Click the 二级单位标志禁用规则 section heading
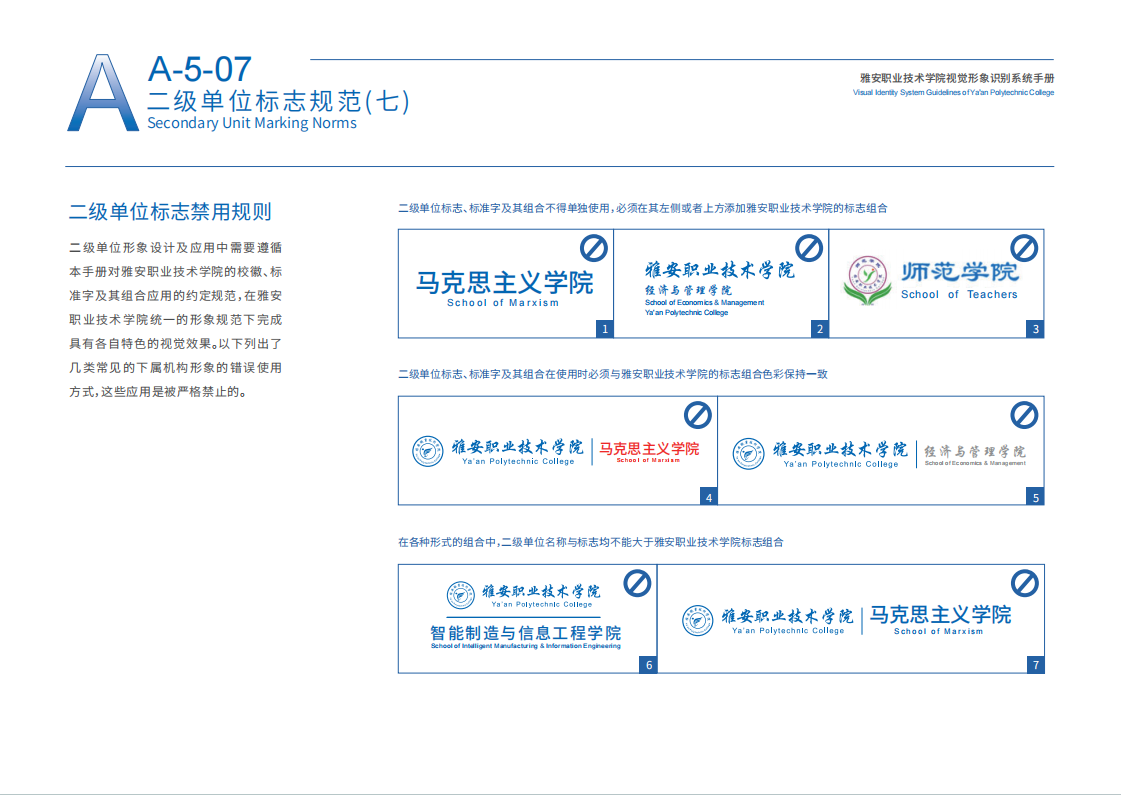The width and height of the screenshot is (1121, 795). [170, 211]
